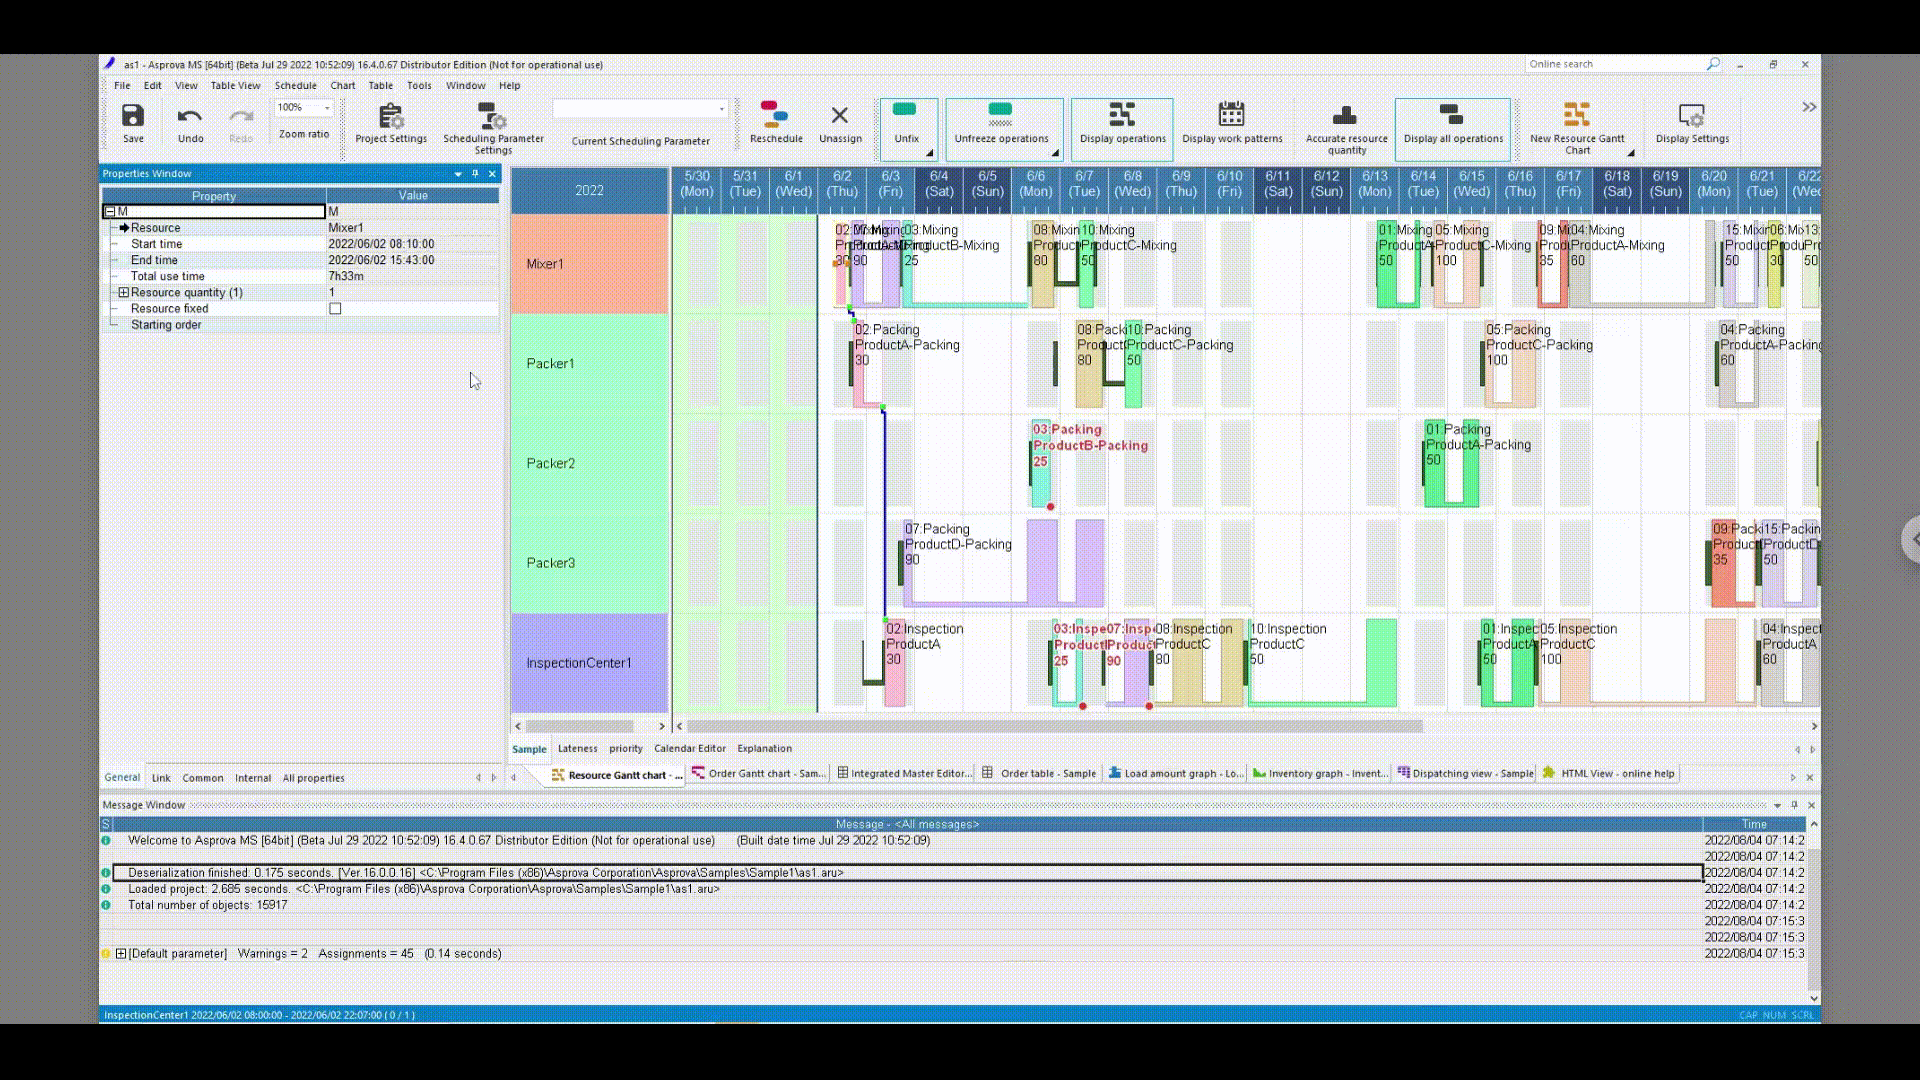Open the Help menu
1920x1080 pixels.
coord(510,86)
